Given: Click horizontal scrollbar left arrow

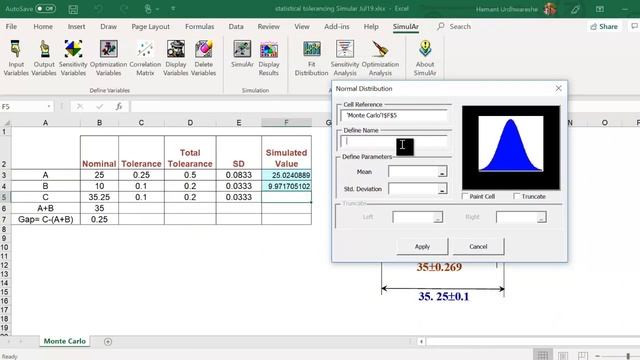Looking at the screenshot, I should click(x=421, y=341).
